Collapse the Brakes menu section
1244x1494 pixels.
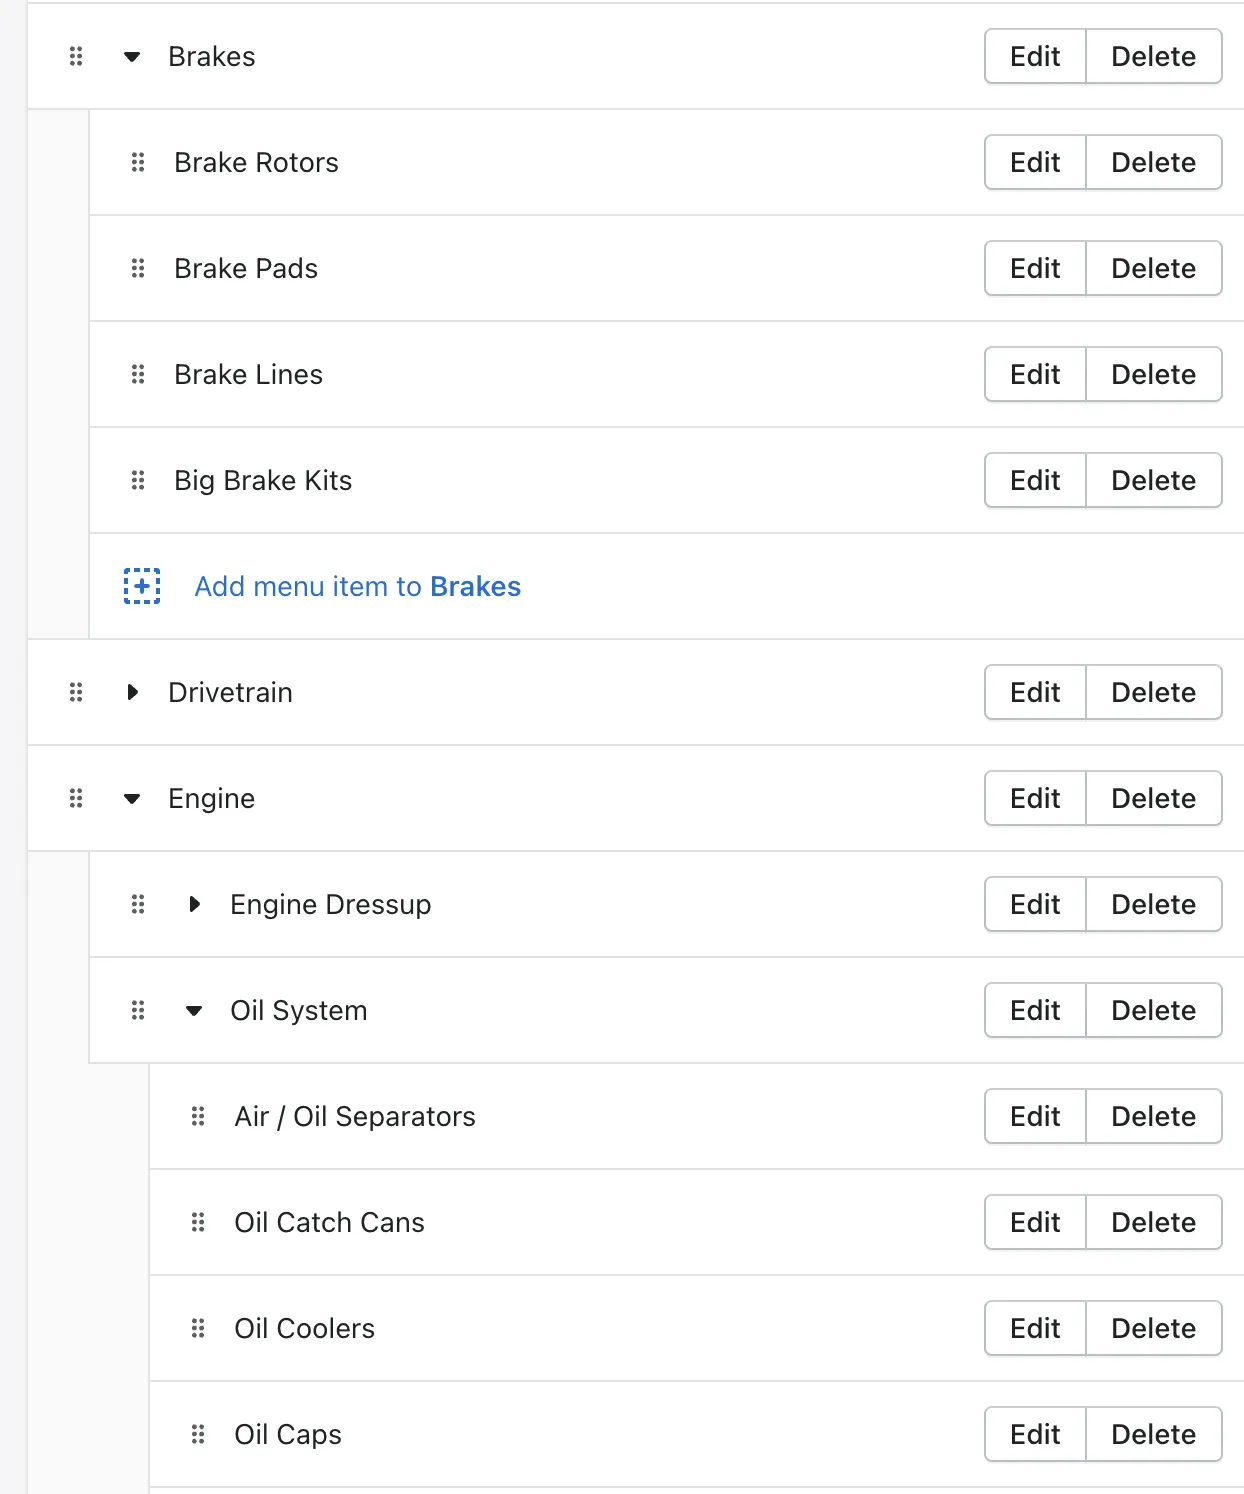[x=132, y=57]
